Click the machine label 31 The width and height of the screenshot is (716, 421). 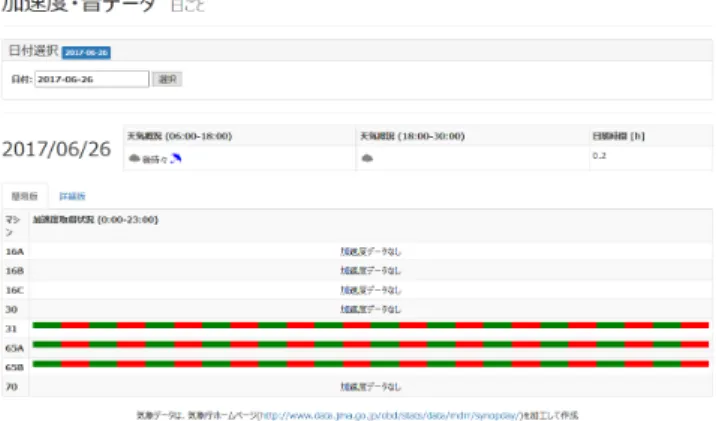click(x=11, y=329)
